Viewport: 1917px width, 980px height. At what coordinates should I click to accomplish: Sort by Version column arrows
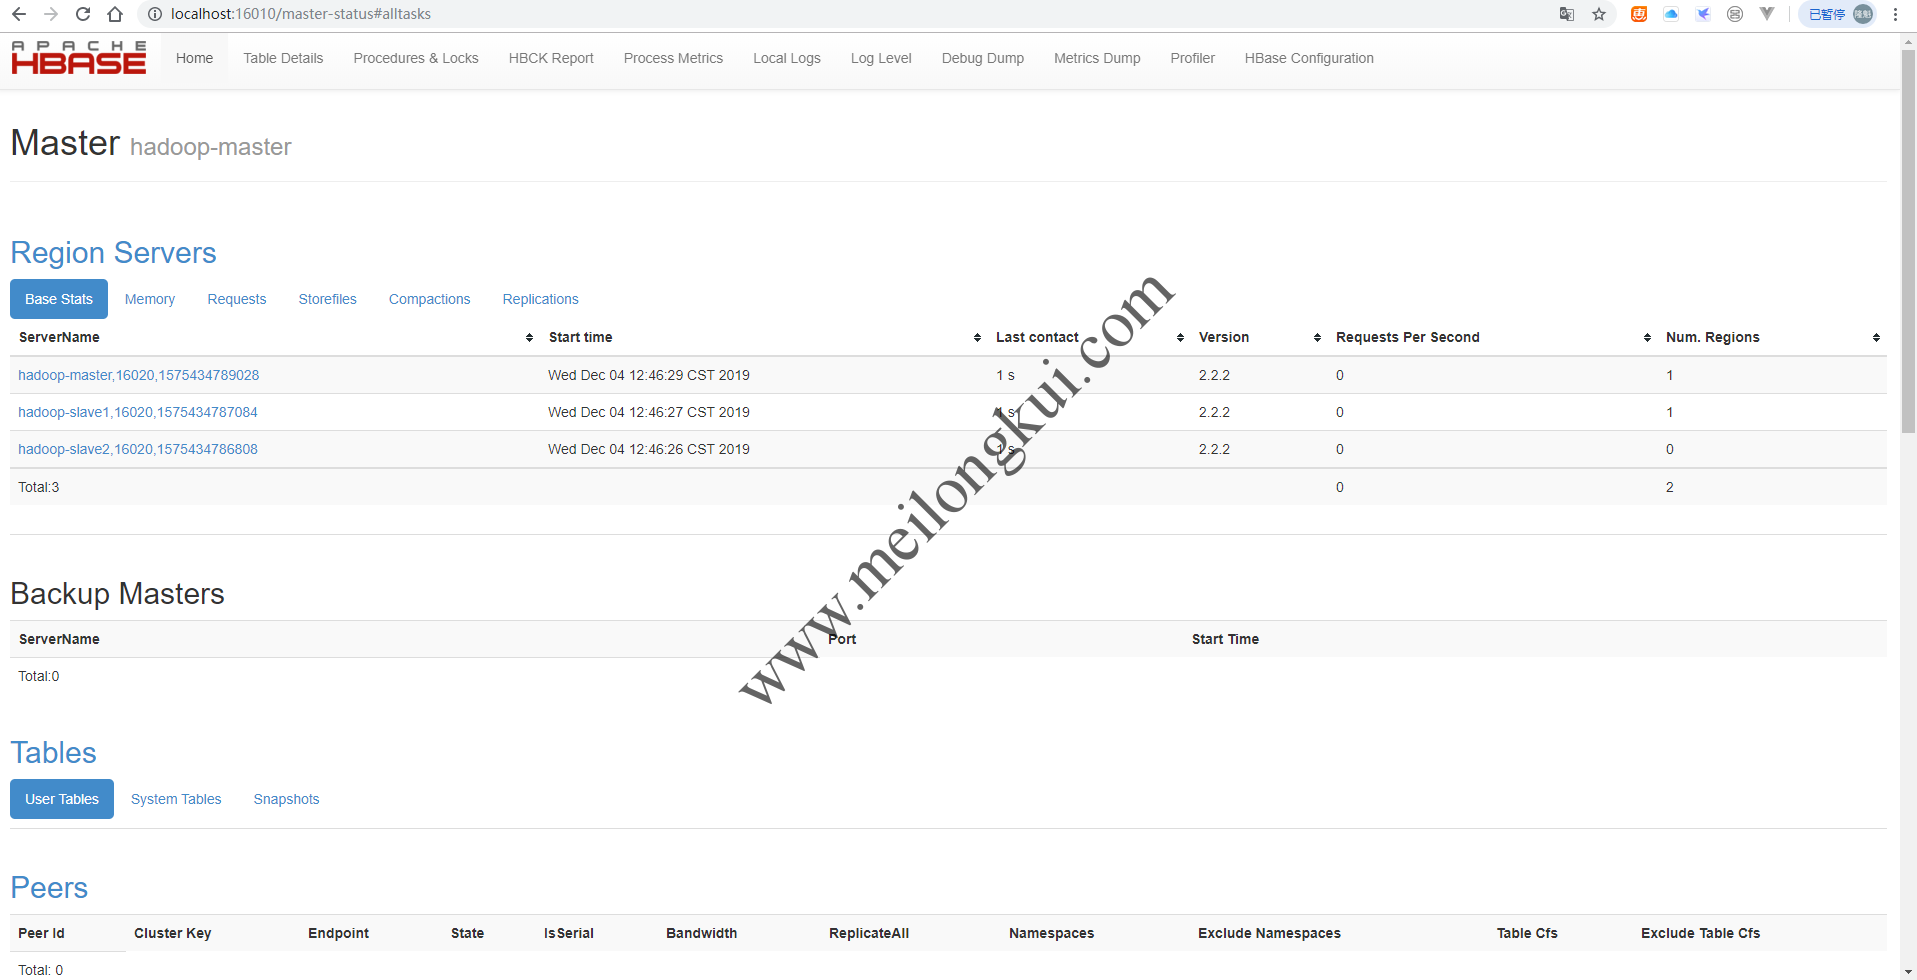pyautogui.click(x=1317, y=338)
